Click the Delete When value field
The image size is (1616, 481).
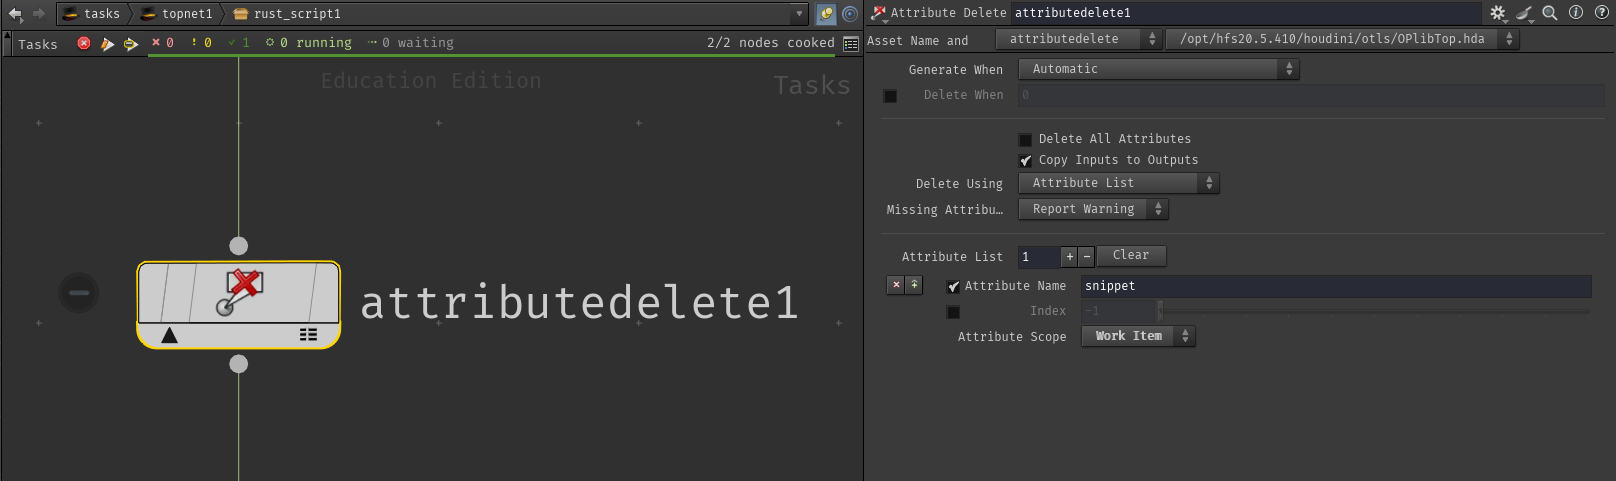[x=1311, y=95]
